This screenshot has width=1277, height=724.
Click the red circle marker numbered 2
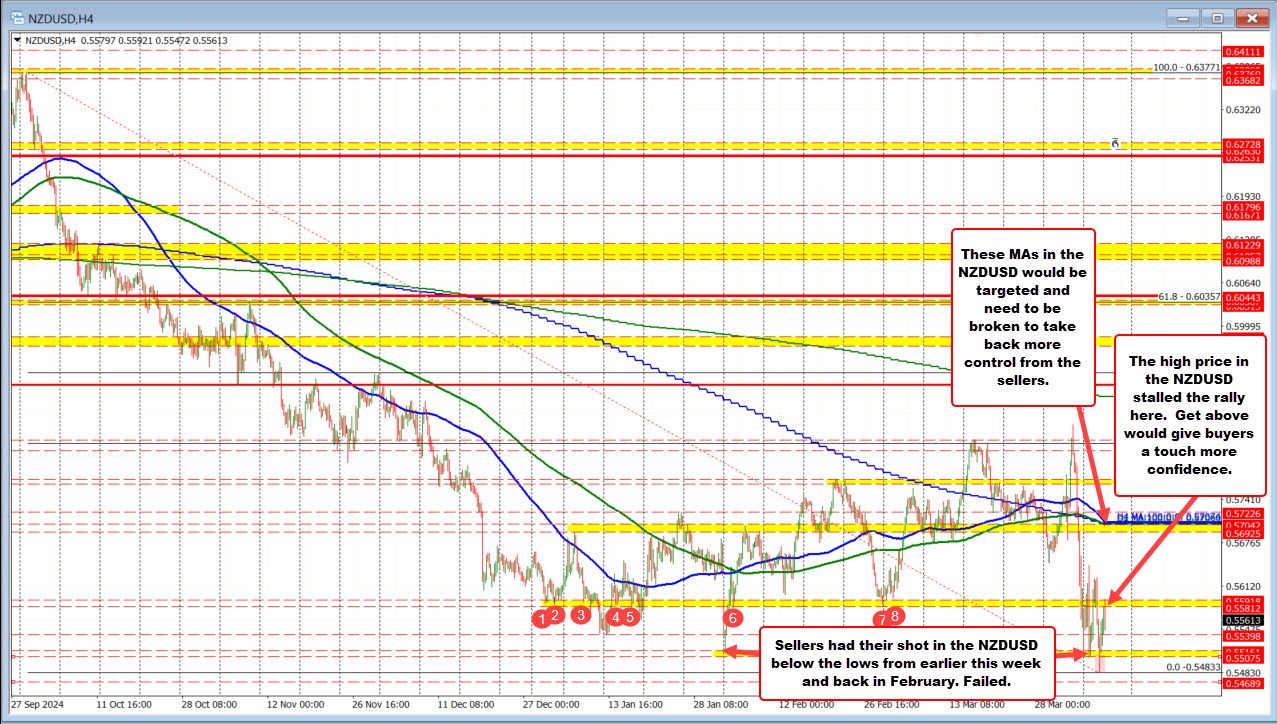click(x=557, y=615)
